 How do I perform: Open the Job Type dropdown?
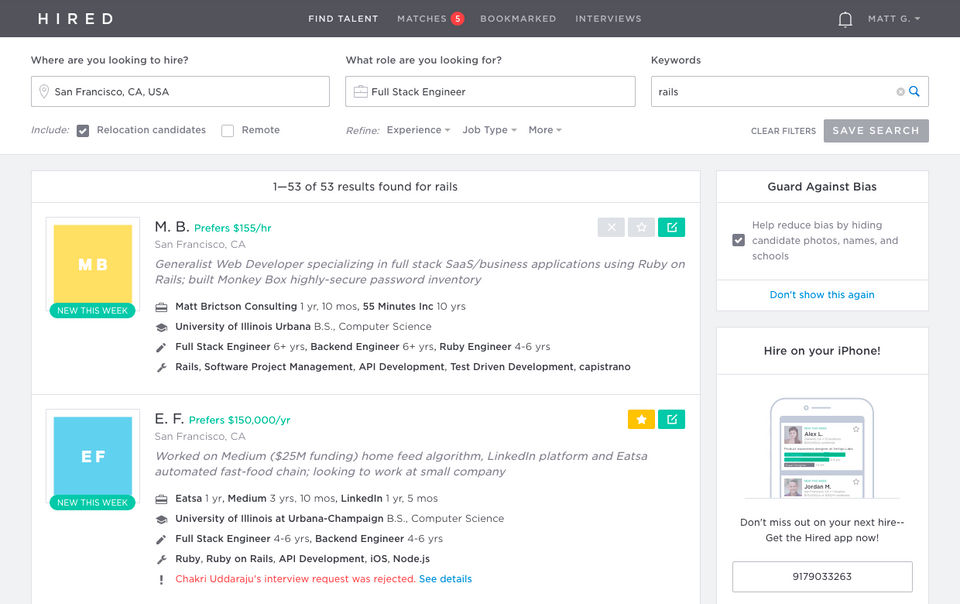coord(489,130)
